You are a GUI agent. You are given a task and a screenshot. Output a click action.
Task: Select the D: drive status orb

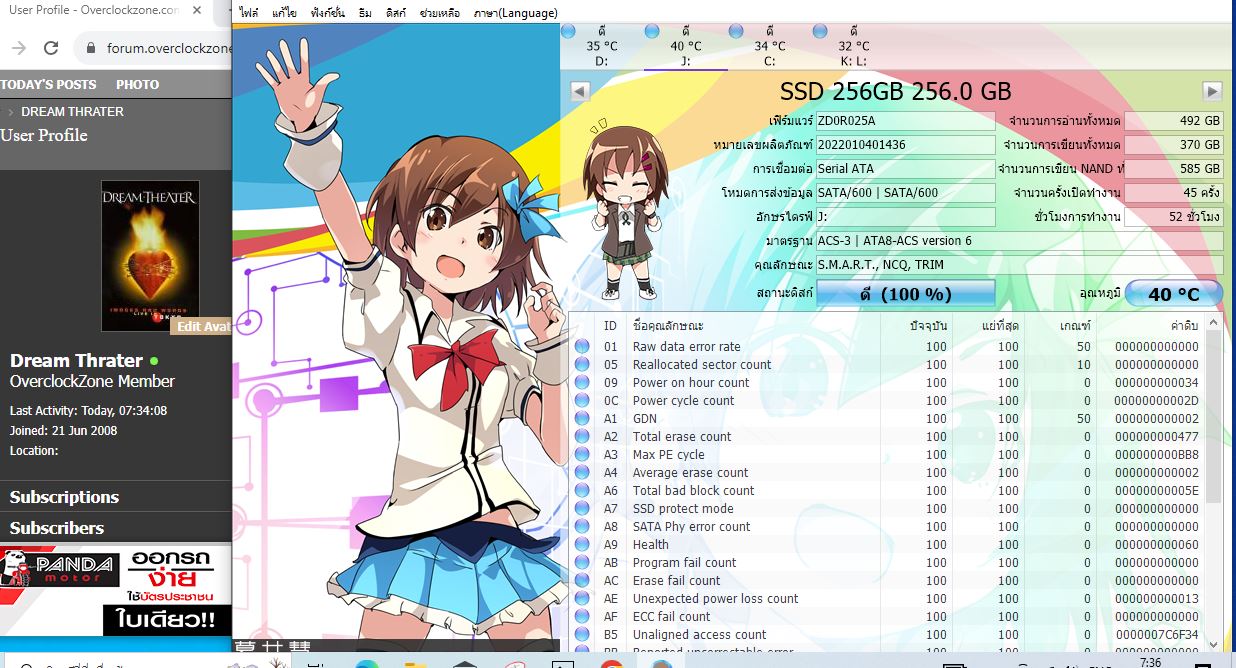[568, 31]
